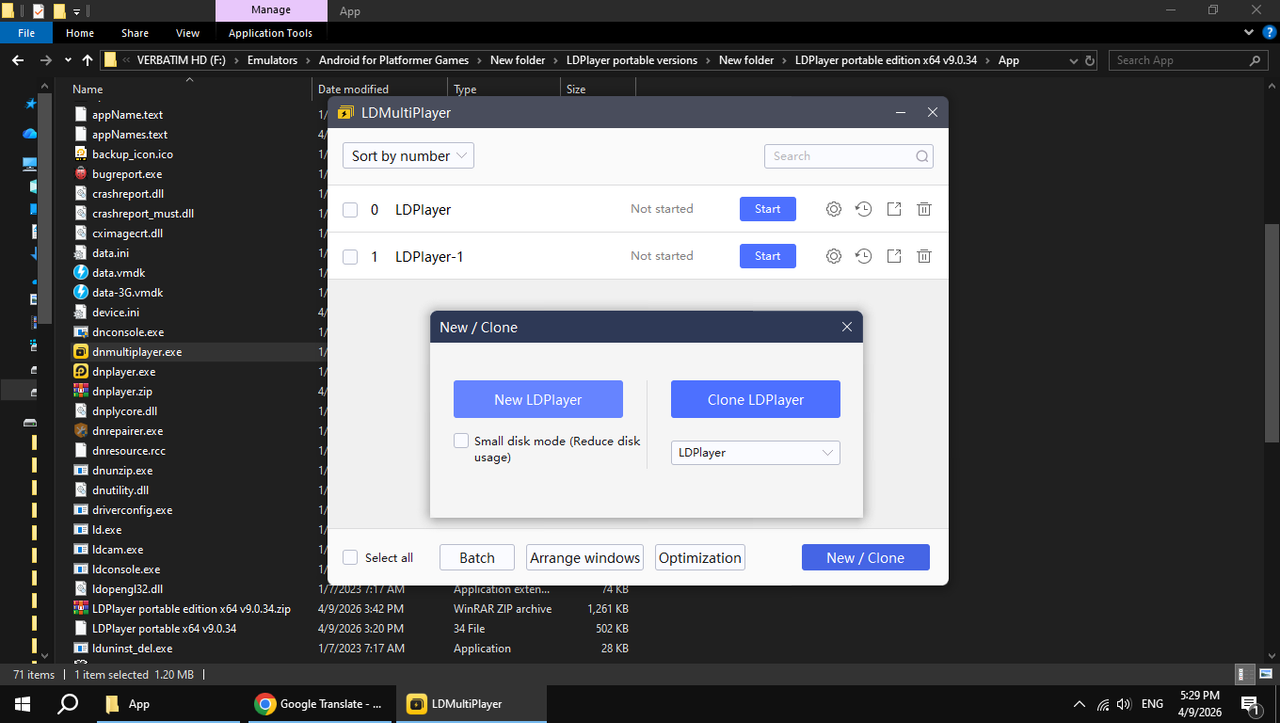Image resolution: width=1280 pixels, height=723 pixels.
Task: Click dnplayer.exe file icon in Explorer
Action: pyautogui.click(x=82, y=371)
